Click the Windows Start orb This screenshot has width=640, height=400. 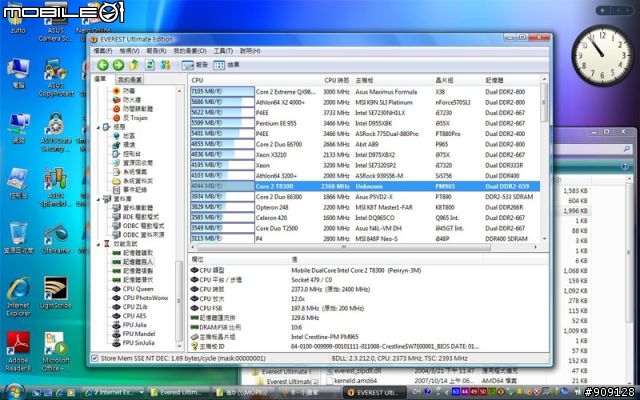(15, 392)
